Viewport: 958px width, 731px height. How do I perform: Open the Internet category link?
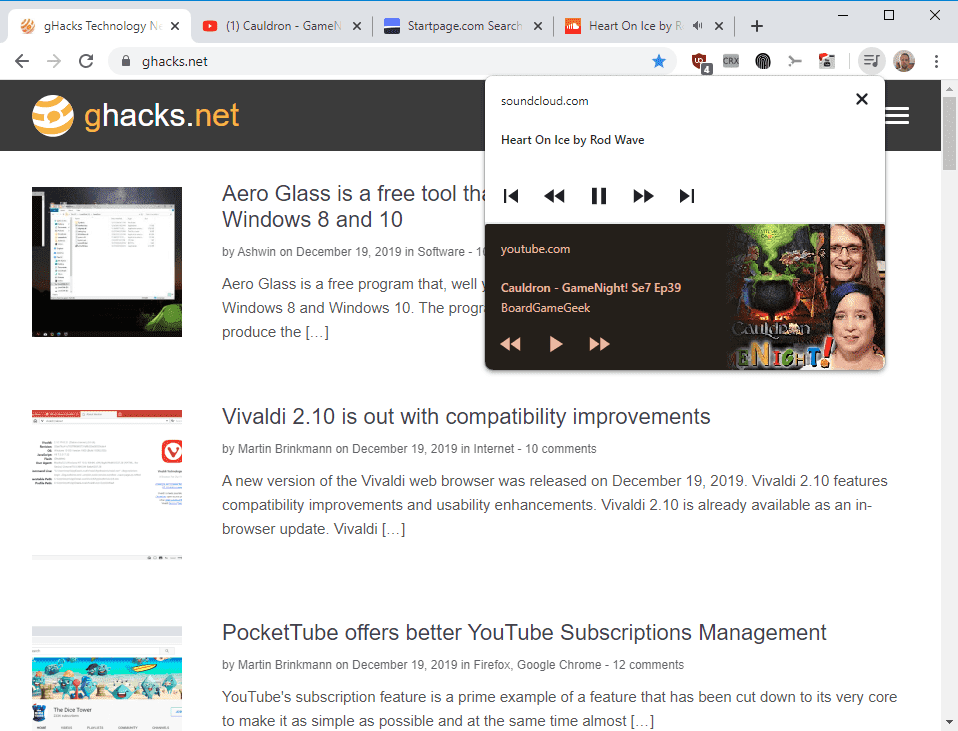[494, 449]
